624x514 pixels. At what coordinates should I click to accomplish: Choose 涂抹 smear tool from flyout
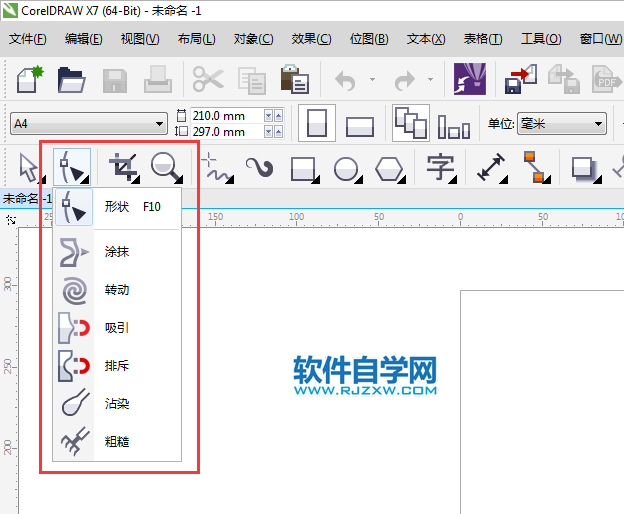tap(117, 251)
